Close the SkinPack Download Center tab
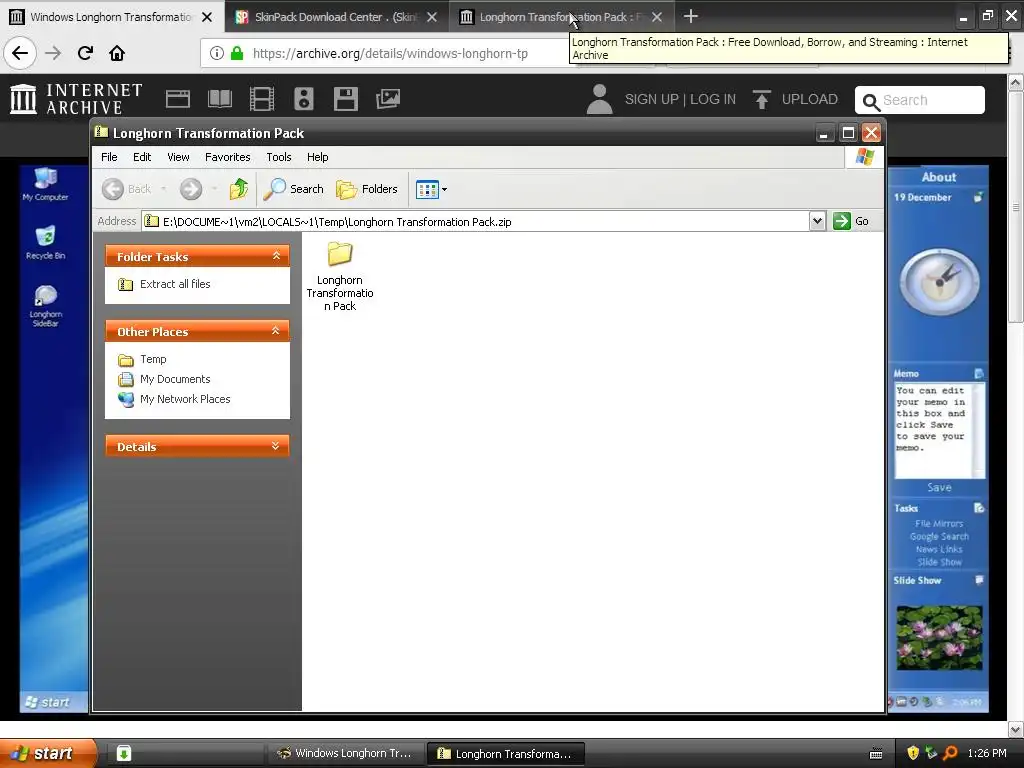1024x768 pixels. tap(432, 17)
